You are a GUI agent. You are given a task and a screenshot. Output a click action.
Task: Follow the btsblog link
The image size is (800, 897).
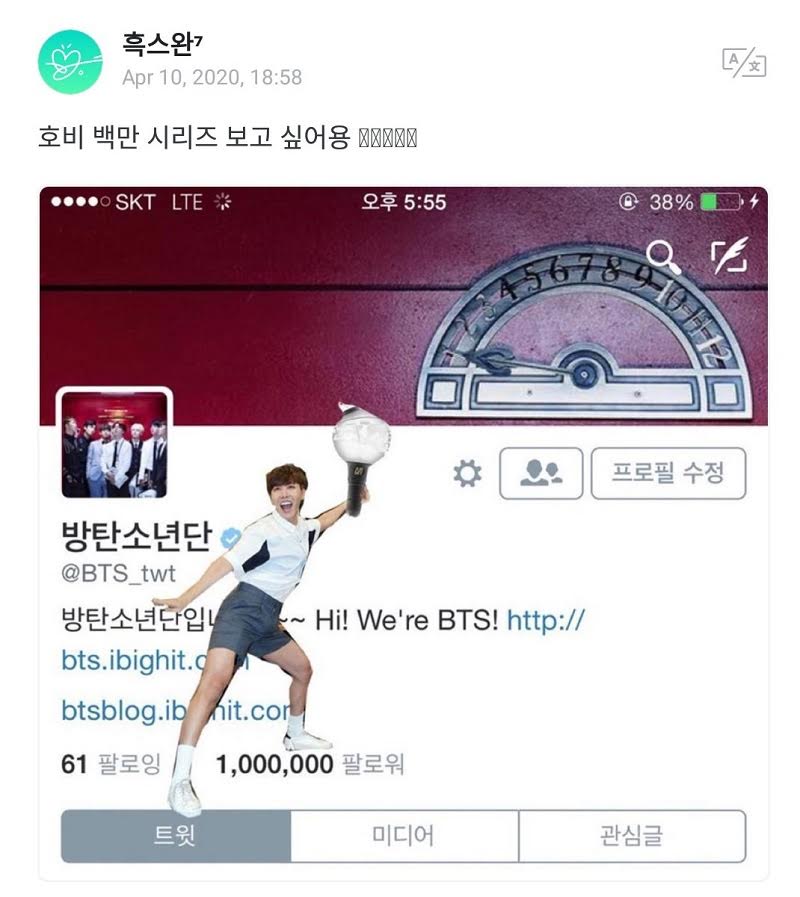(x=177, y=711)
